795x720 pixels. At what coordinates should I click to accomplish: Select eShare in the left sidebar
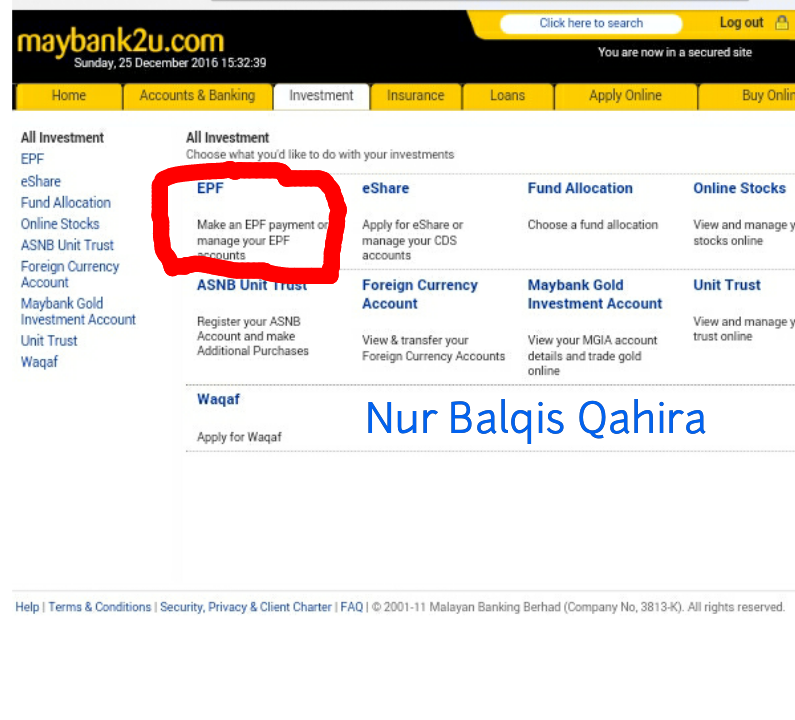coord(41,182)
